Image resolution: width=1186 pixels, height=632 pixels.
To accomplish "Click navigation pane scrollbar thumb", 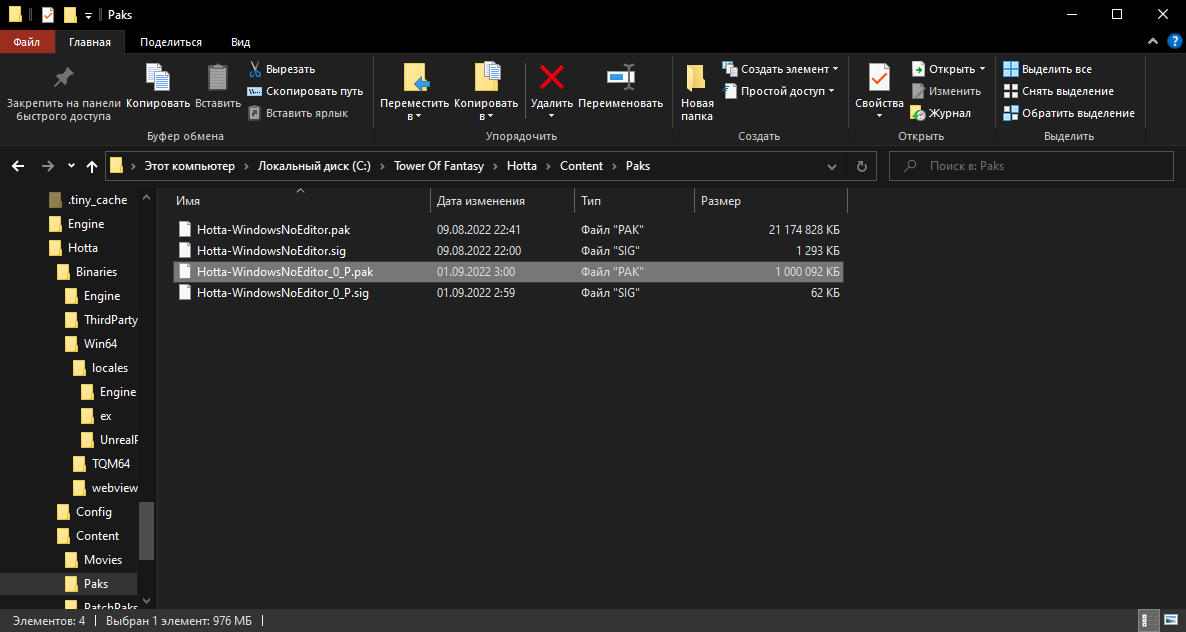I will pos(147,531).
